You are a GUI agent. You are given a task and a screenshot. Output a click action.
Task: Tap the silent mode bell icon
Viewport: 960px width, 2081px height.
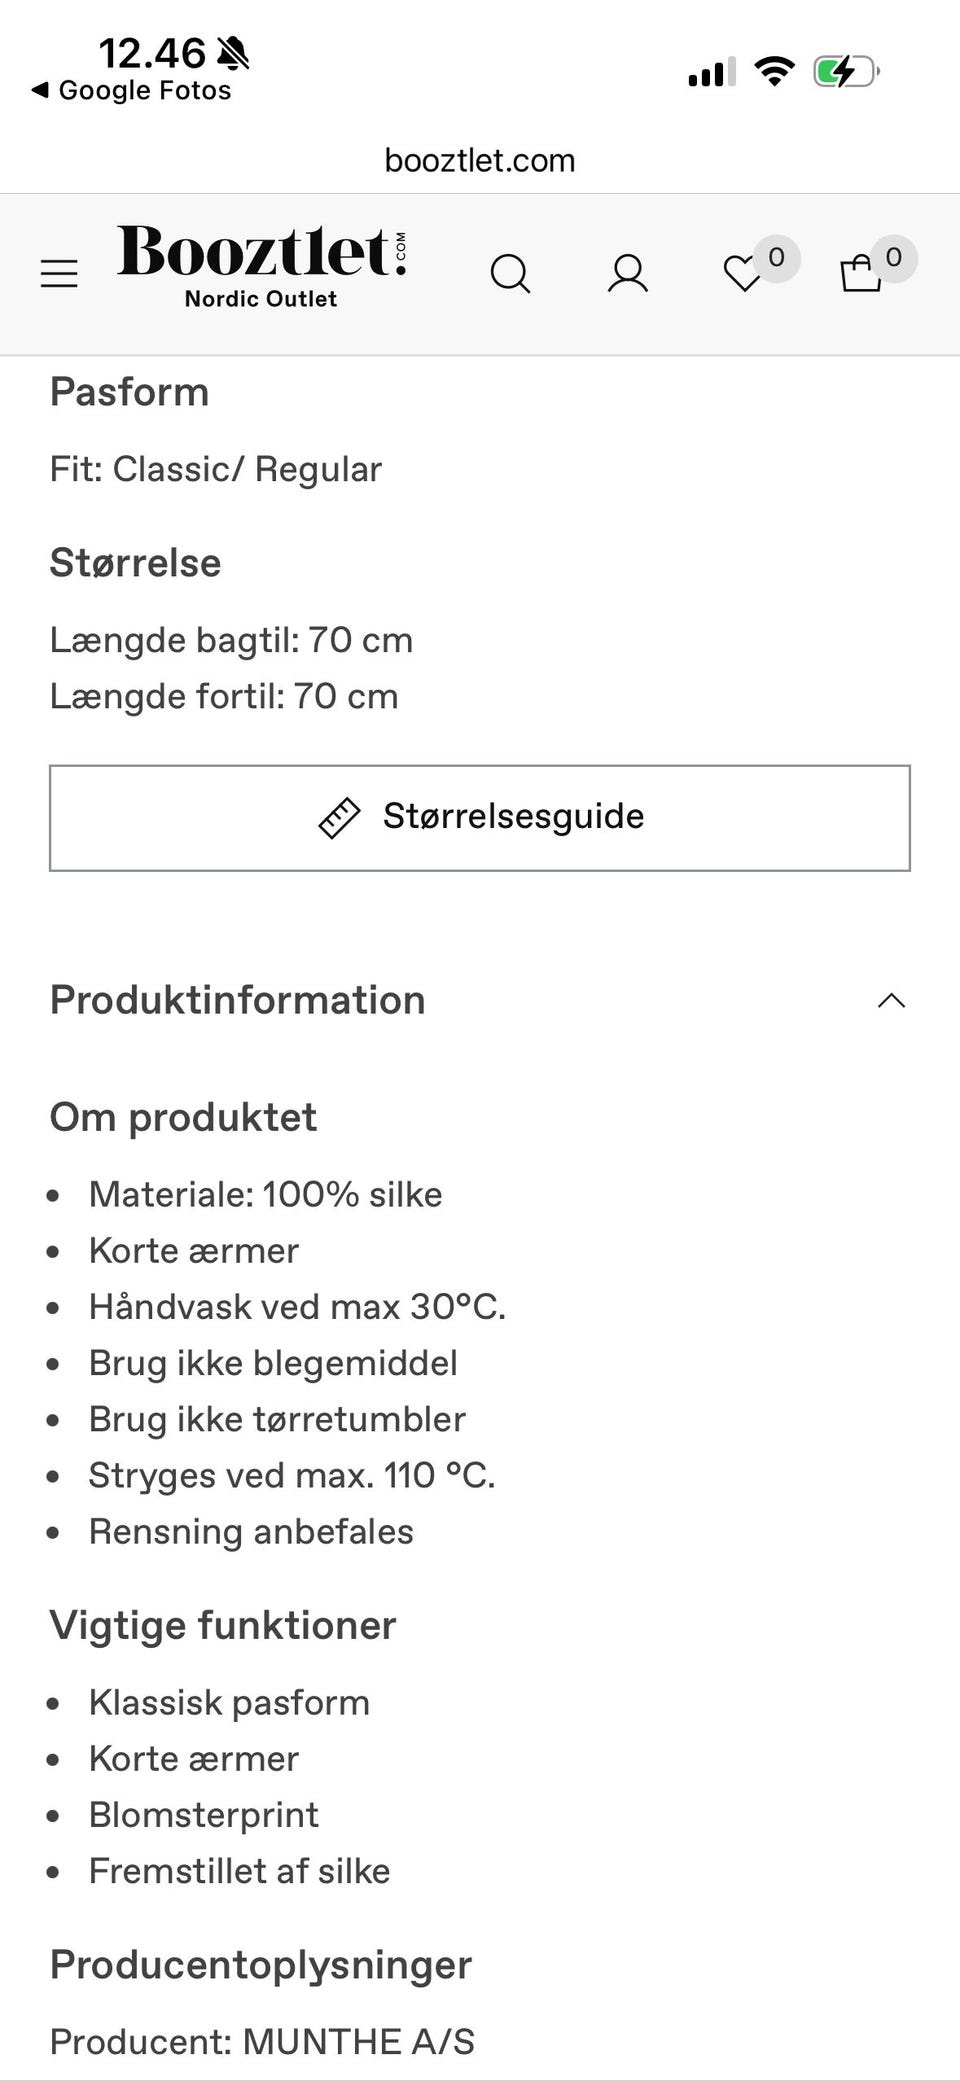coord(233,53)
